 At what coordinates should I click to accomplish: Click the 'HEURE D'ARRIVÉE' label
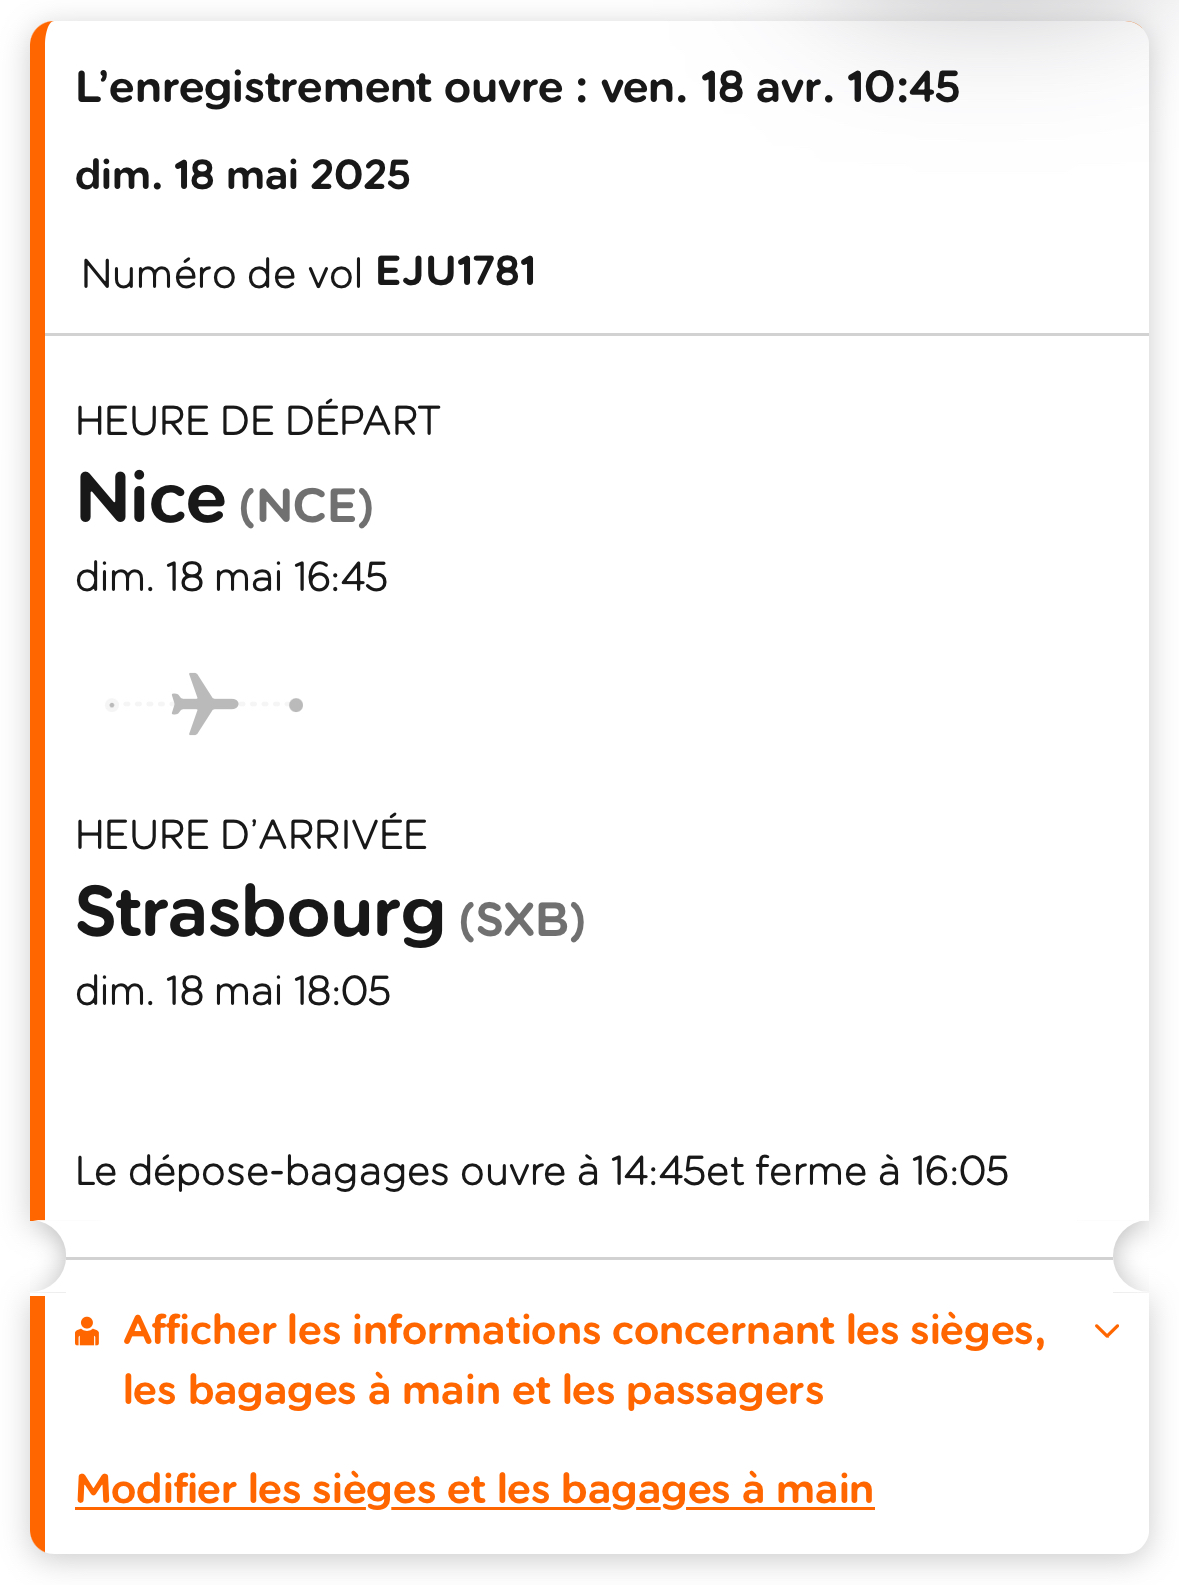tap(252, 835)
